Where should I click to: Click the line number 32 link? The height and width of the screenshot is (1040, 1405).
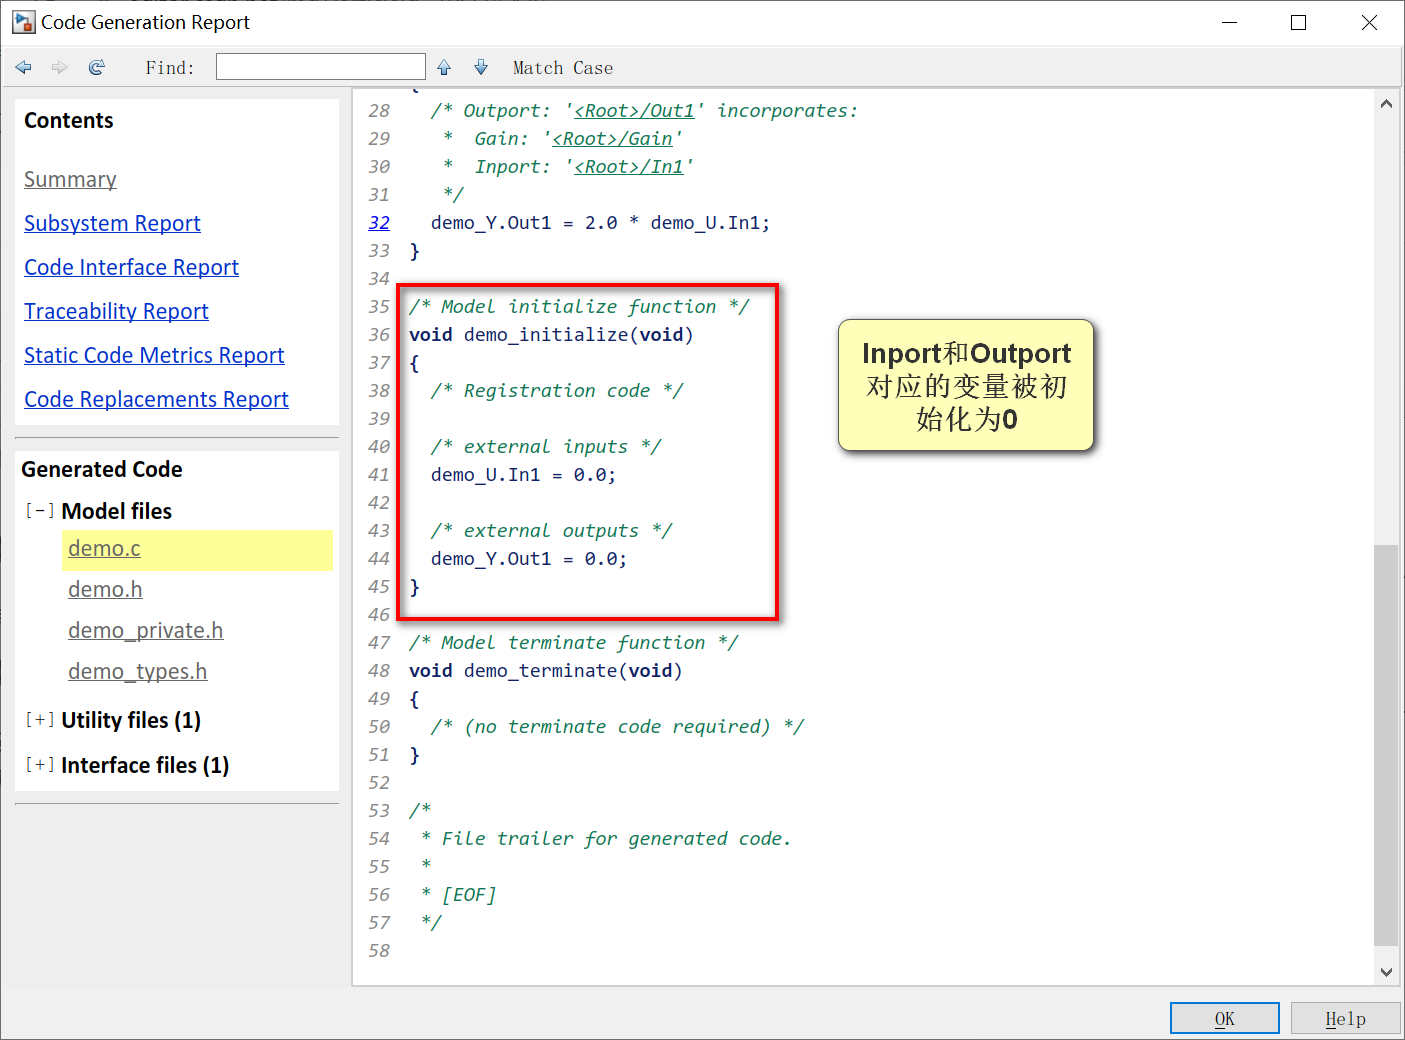click(379, 223)
